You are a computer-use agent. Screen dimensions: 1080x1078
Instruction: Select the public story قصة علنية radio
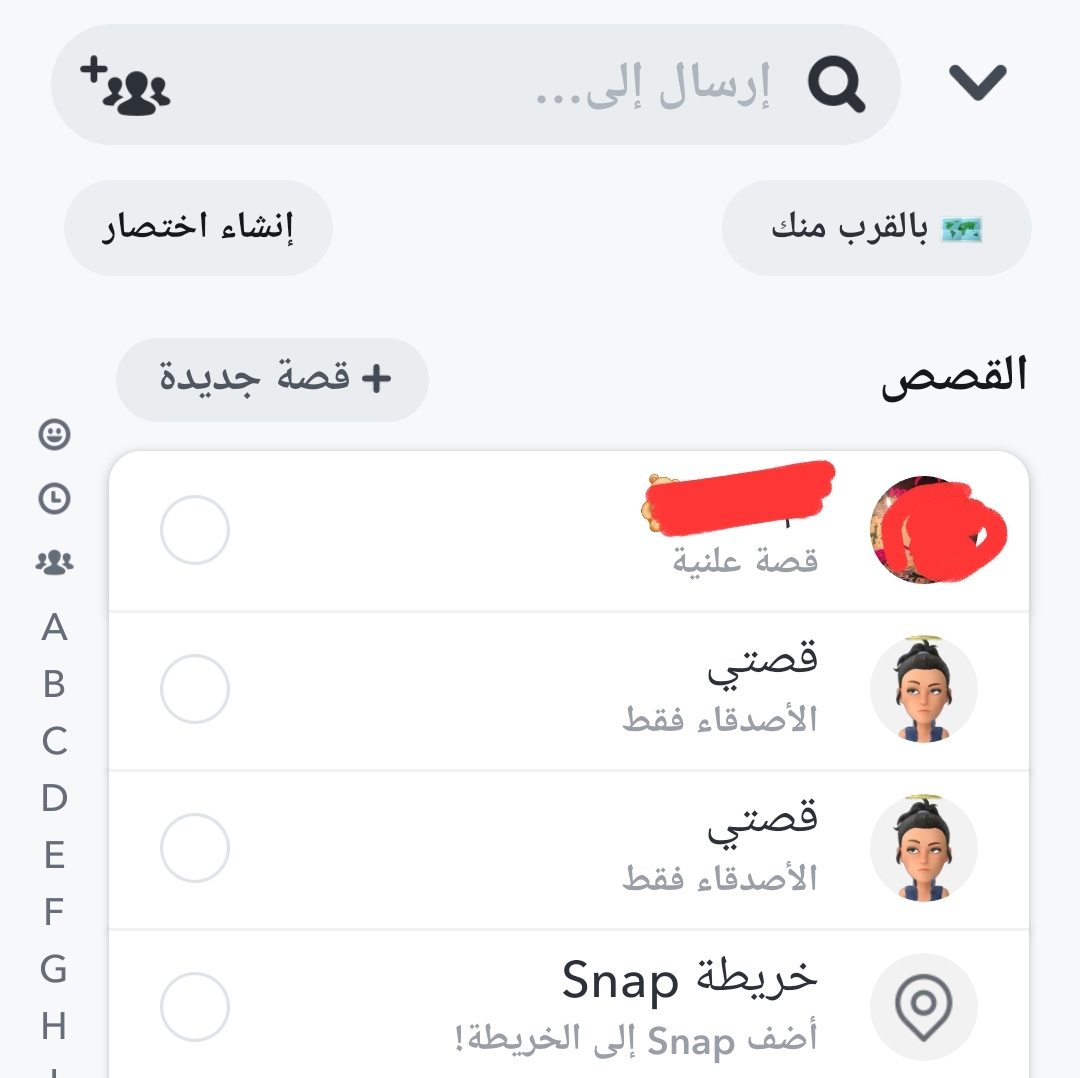tap(195, 530)
